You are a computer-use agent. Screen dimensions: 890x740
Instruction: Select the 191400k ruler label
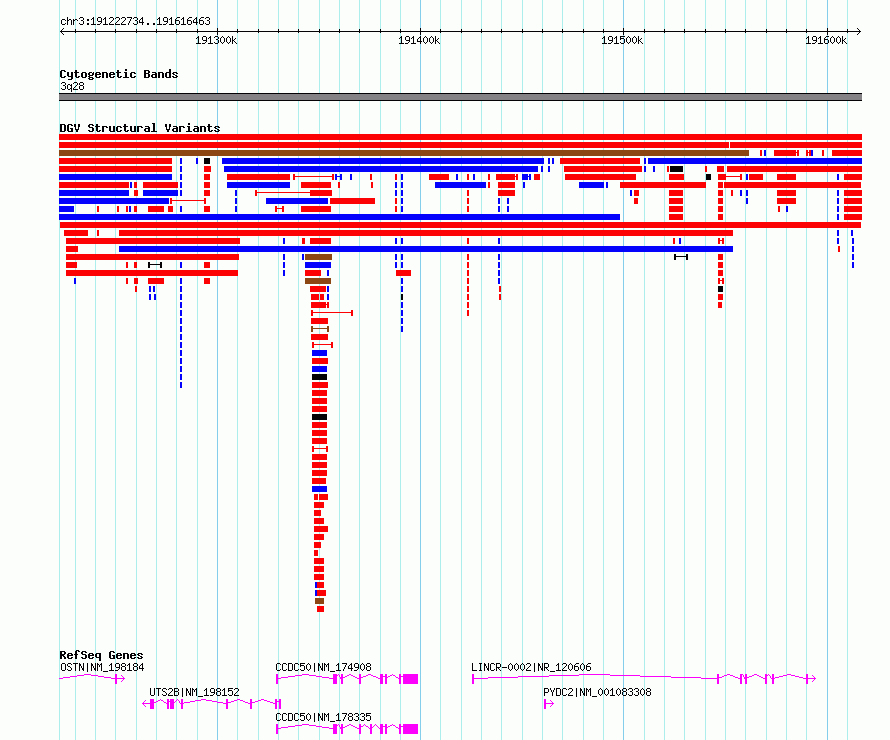coord(419,40)
